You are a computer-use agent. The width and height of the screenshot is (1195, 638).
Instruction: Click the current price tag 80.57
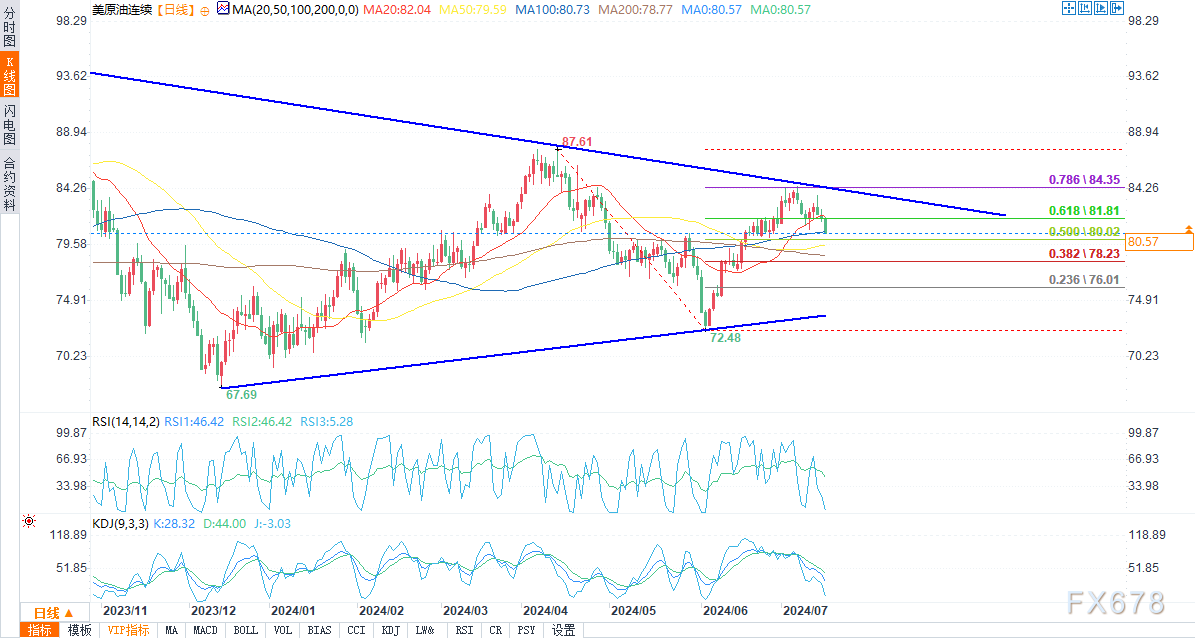click(x=1159, y=242)
